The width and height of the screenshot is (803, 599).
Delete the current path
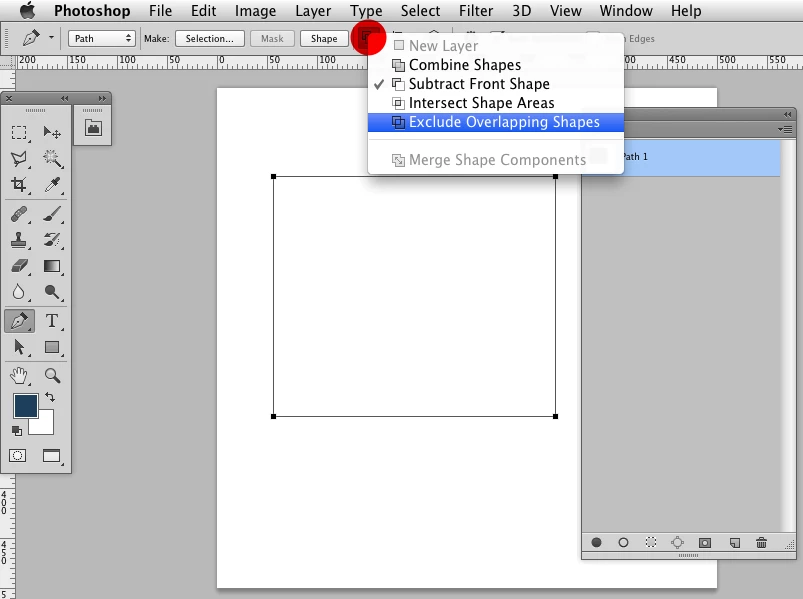[x=762, y=543]
